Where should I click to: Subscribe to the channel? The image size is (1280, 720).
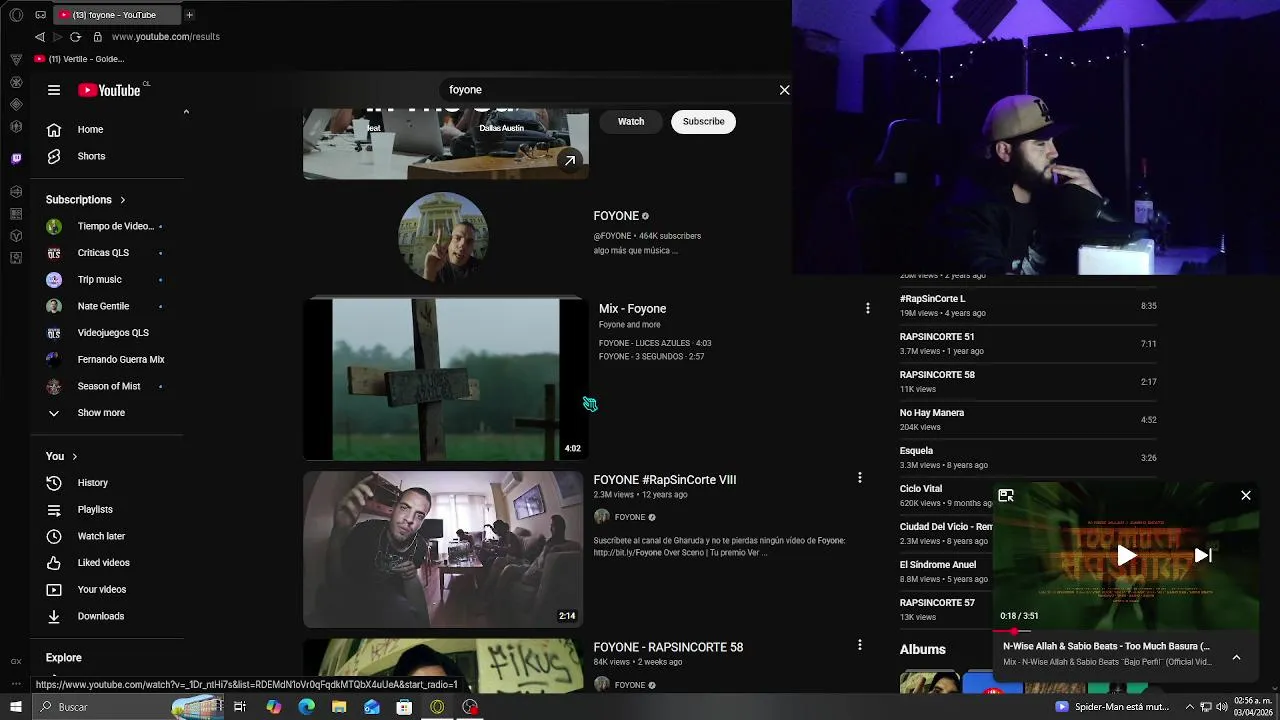[x=703, y=121]
